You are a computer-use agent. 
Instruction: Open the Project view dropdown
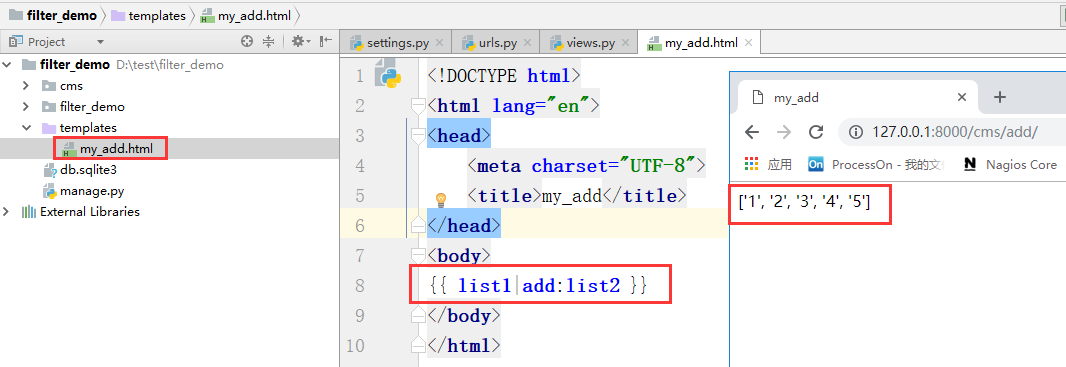pos(101,42)
